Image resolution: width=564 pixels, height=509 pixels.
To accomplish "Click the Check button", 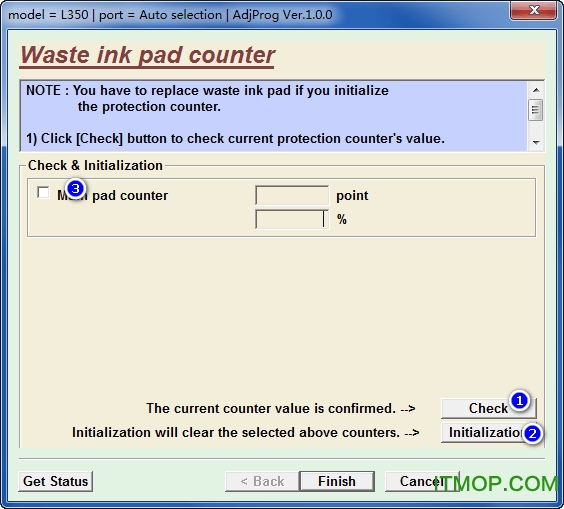I will click(x=488, y=408).
